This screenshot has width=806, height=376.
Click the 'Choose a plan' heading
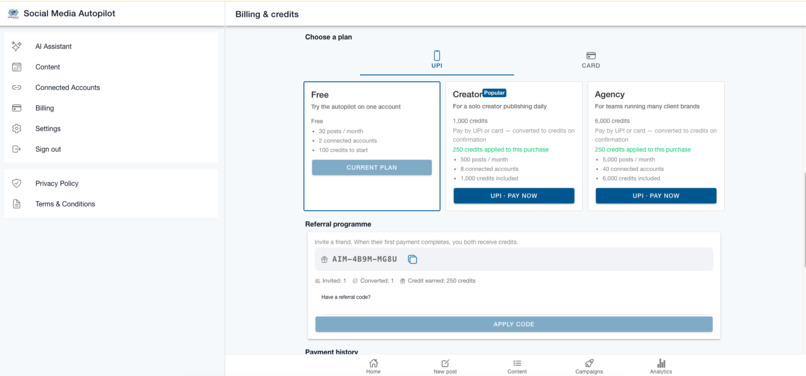(328, 37)
